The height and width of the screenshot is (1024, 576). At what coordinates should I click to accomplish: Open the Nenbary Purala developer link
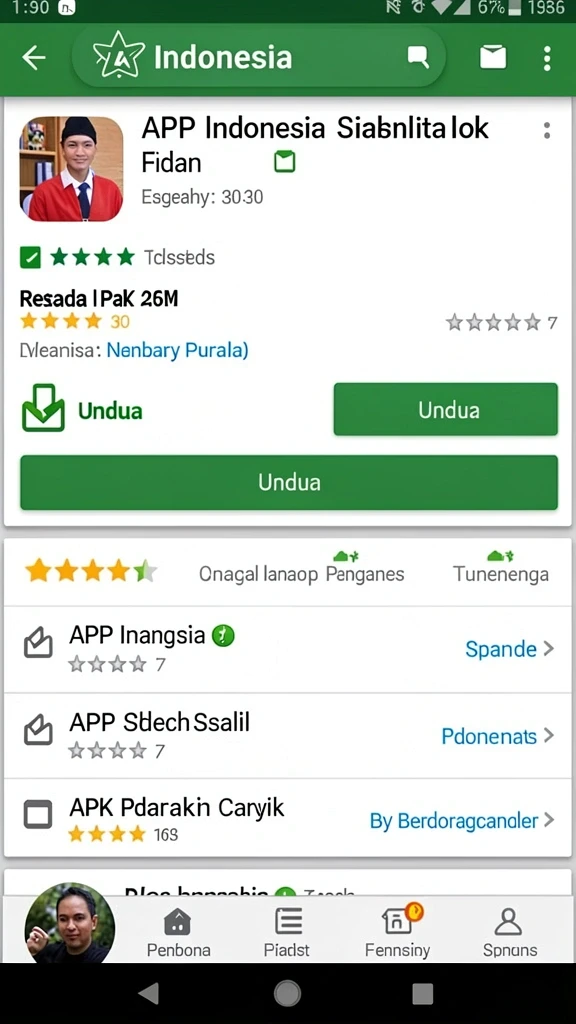[x=178, y=351]
